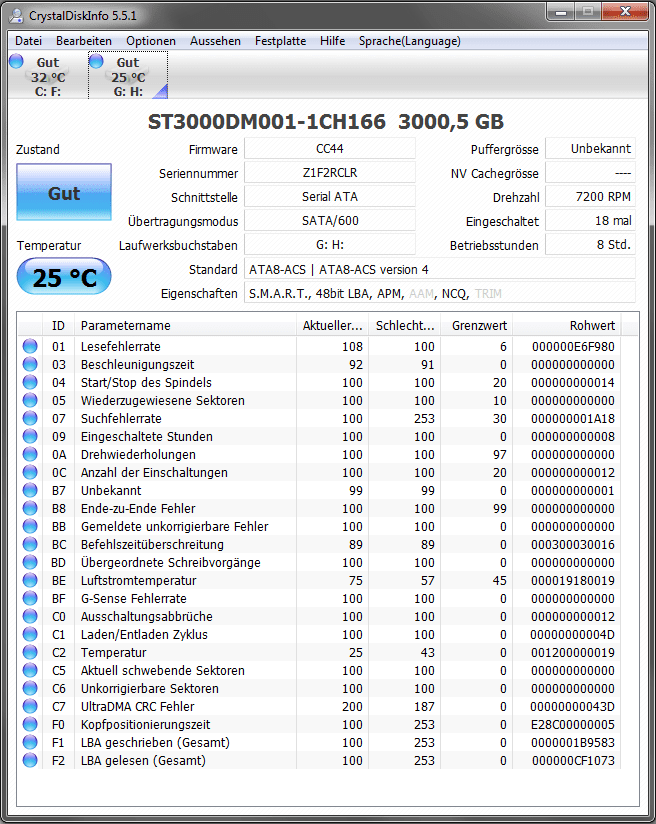Click the Puffergrösse field Unbekannt

pos(590,149)
